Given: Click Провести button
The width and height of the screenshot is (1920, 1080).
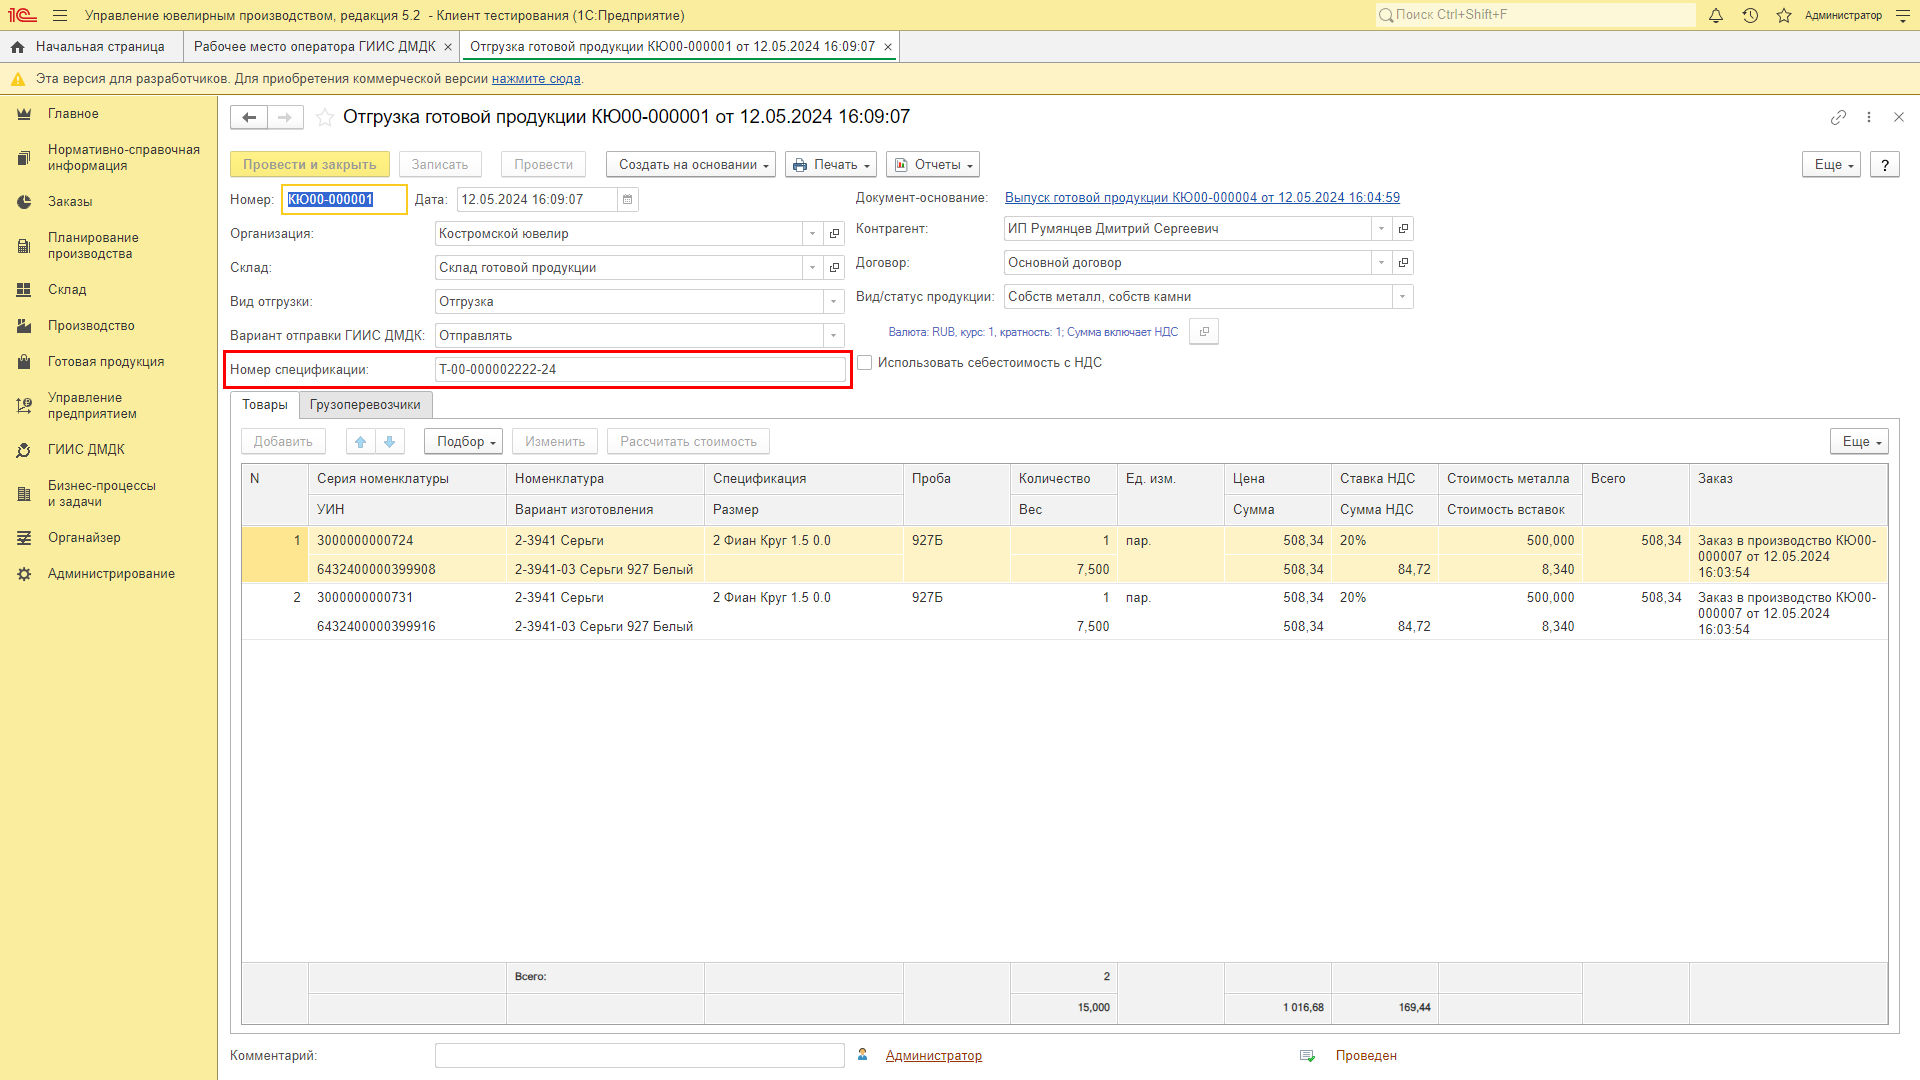Looking at the screenshot, I should coord(544,165).
